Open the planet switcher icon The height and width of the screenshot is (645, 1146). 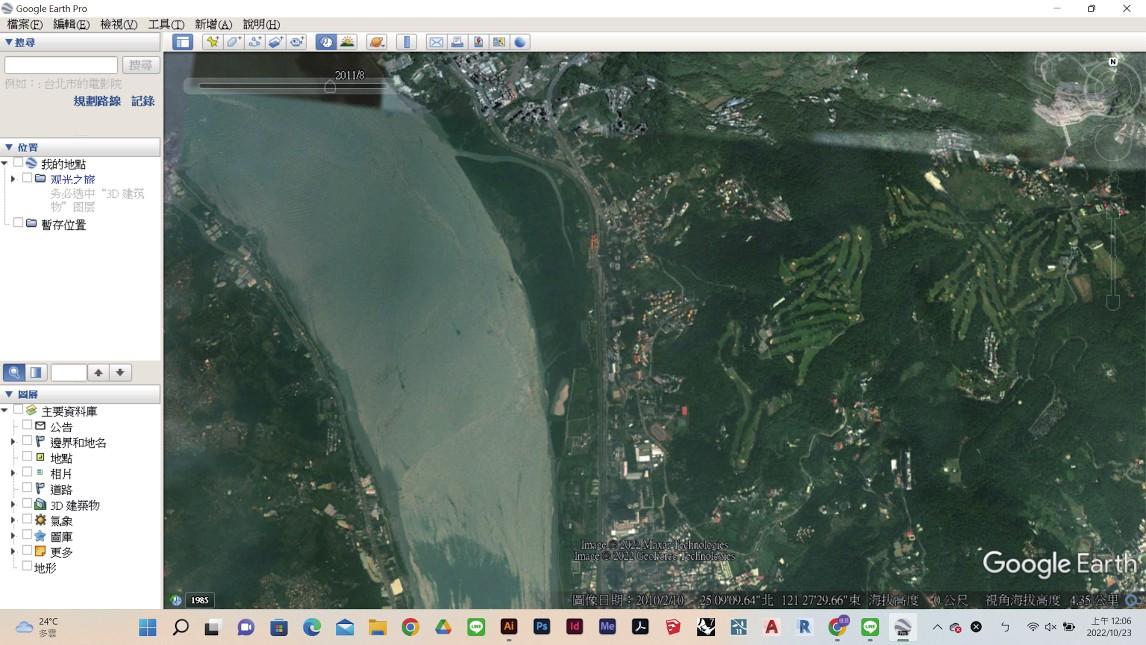tap(376, 42)
